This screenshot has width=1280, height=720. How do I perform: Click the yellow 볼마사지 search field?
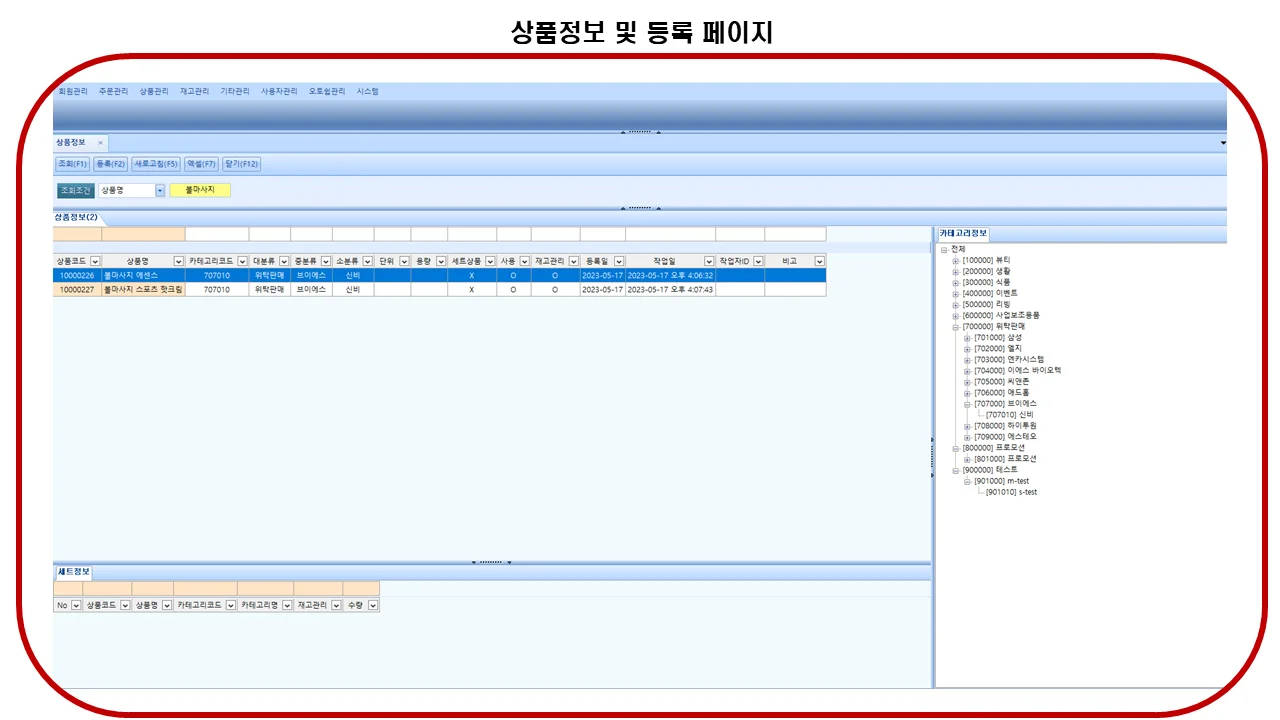[200, 190]
